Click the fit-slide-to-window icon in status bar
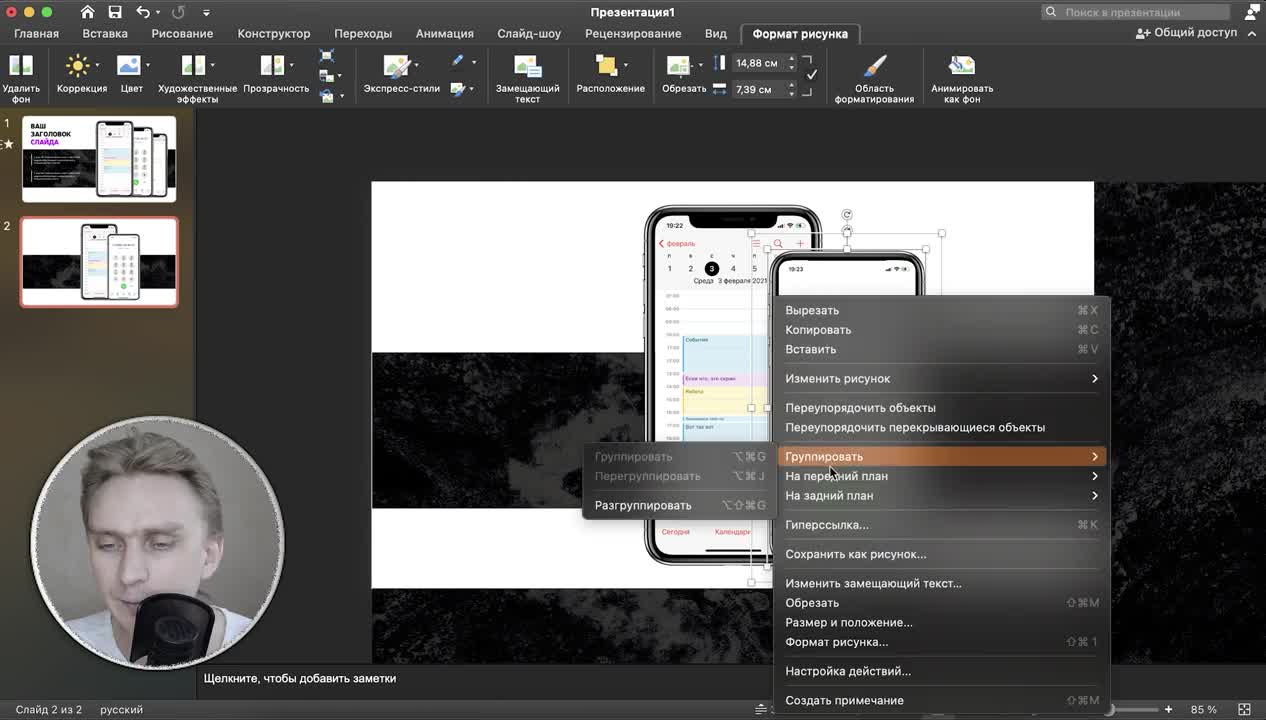Screen dimensions: 1266x720 [1244, 709]
